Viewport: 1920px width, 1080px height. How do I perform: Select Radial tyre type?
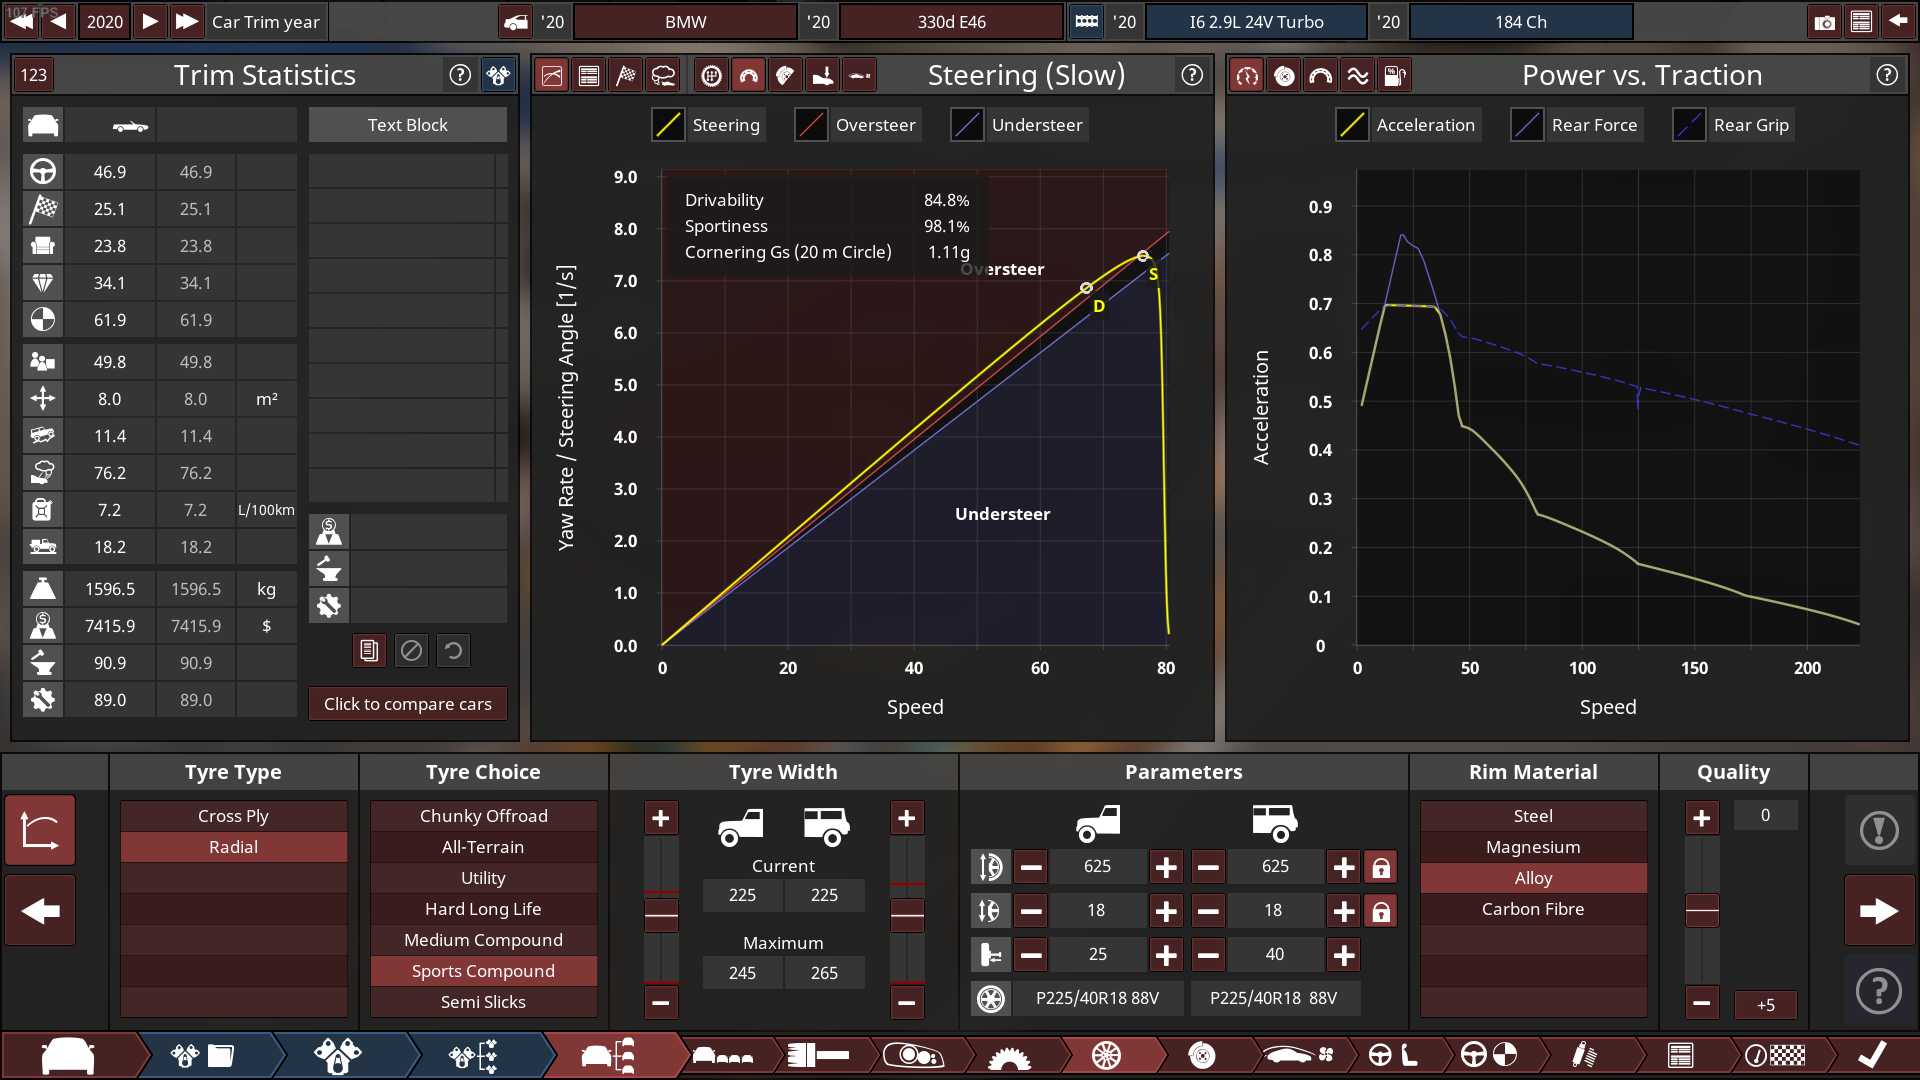233,847
